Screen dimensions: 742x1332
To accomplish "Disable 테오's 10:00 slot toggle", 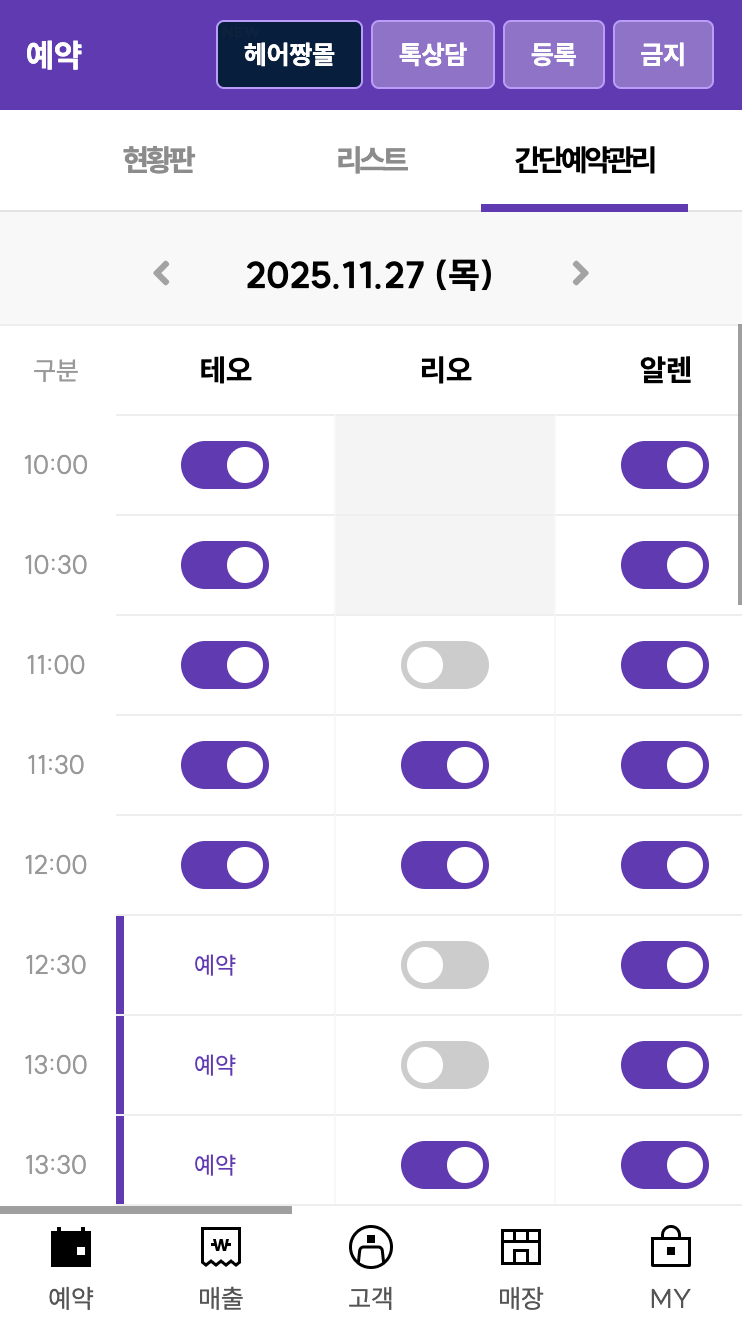I will click(225, 465).
